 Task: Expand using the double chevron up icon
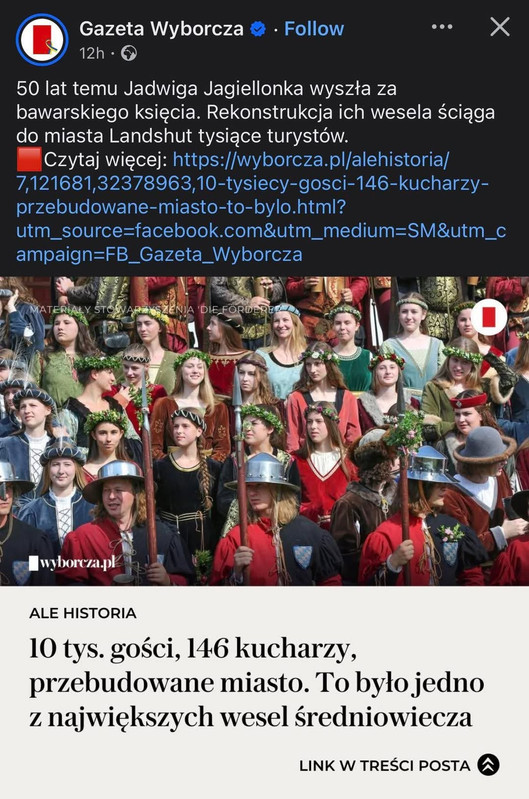(x=488, y=765)
